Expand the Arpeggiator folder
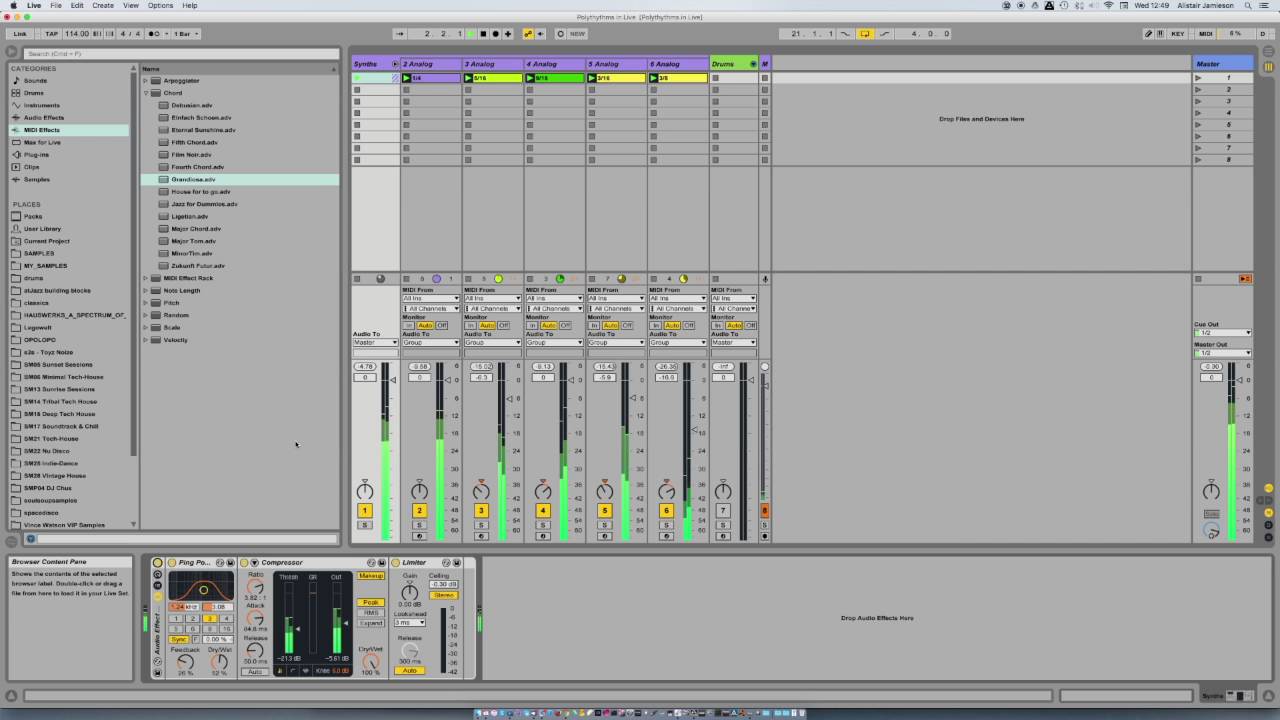1280x720 pixels. point(146,81)
